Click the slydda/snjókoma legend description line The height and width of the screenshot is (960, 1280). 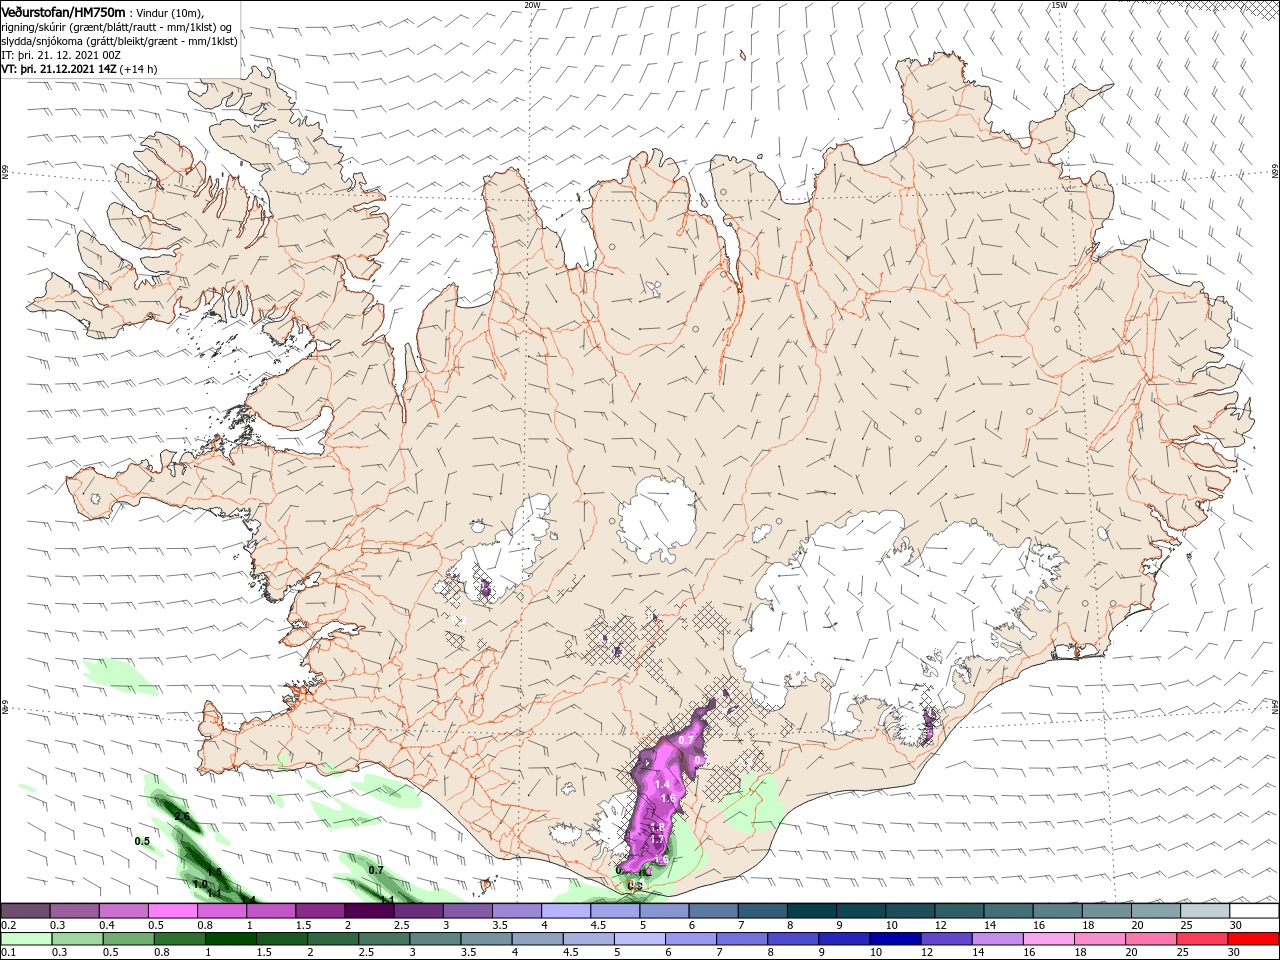tap(119, 41)
